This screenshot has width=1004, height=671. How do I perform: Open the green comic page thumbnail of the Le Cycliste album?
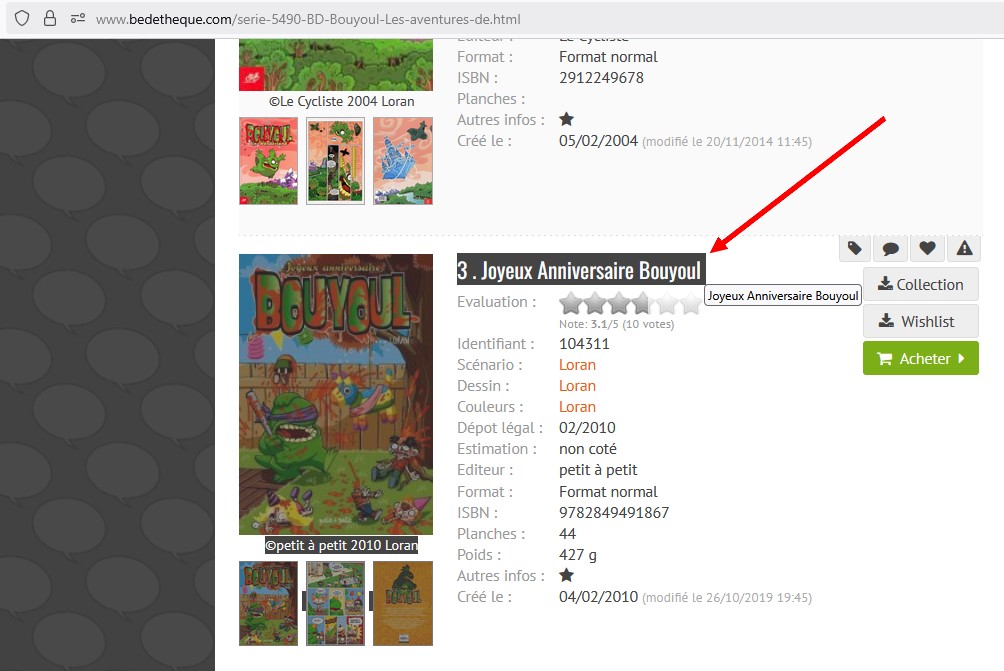(x=336, y=161)
